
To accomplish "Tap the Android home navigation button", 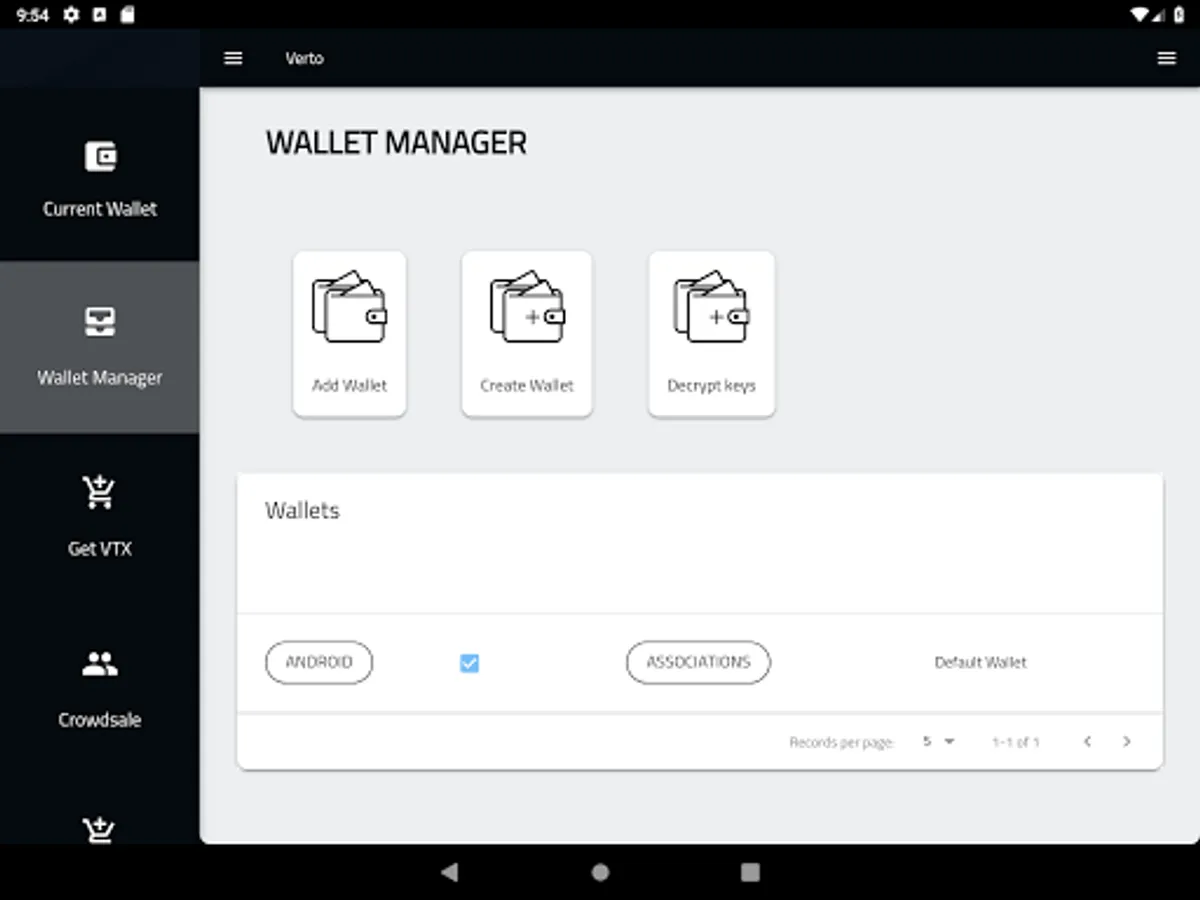I will coord(600,872).
